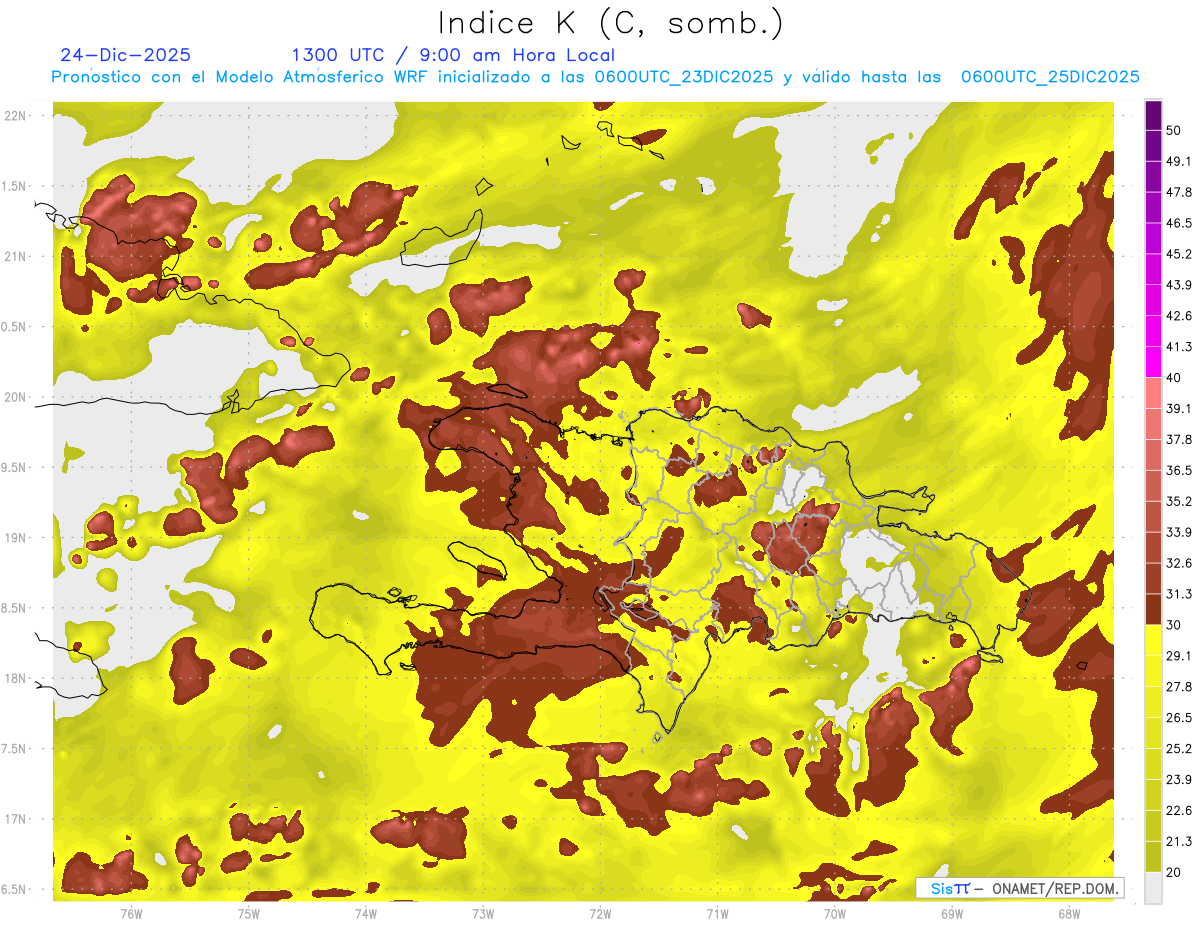This screenshot has width=1200, height=927.
Task: Click legend value "39.1"
Action: (x=1179, y=408)
